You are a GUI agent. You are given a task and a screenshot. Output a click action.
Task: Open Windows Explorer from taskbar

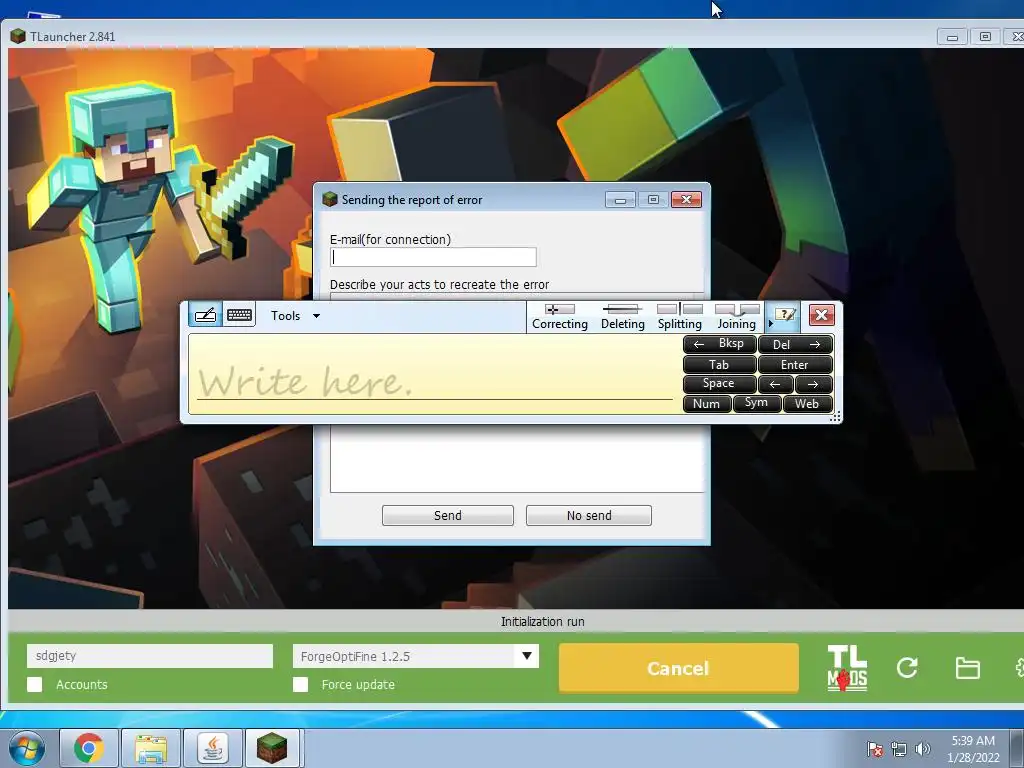(x=151, y=748)
